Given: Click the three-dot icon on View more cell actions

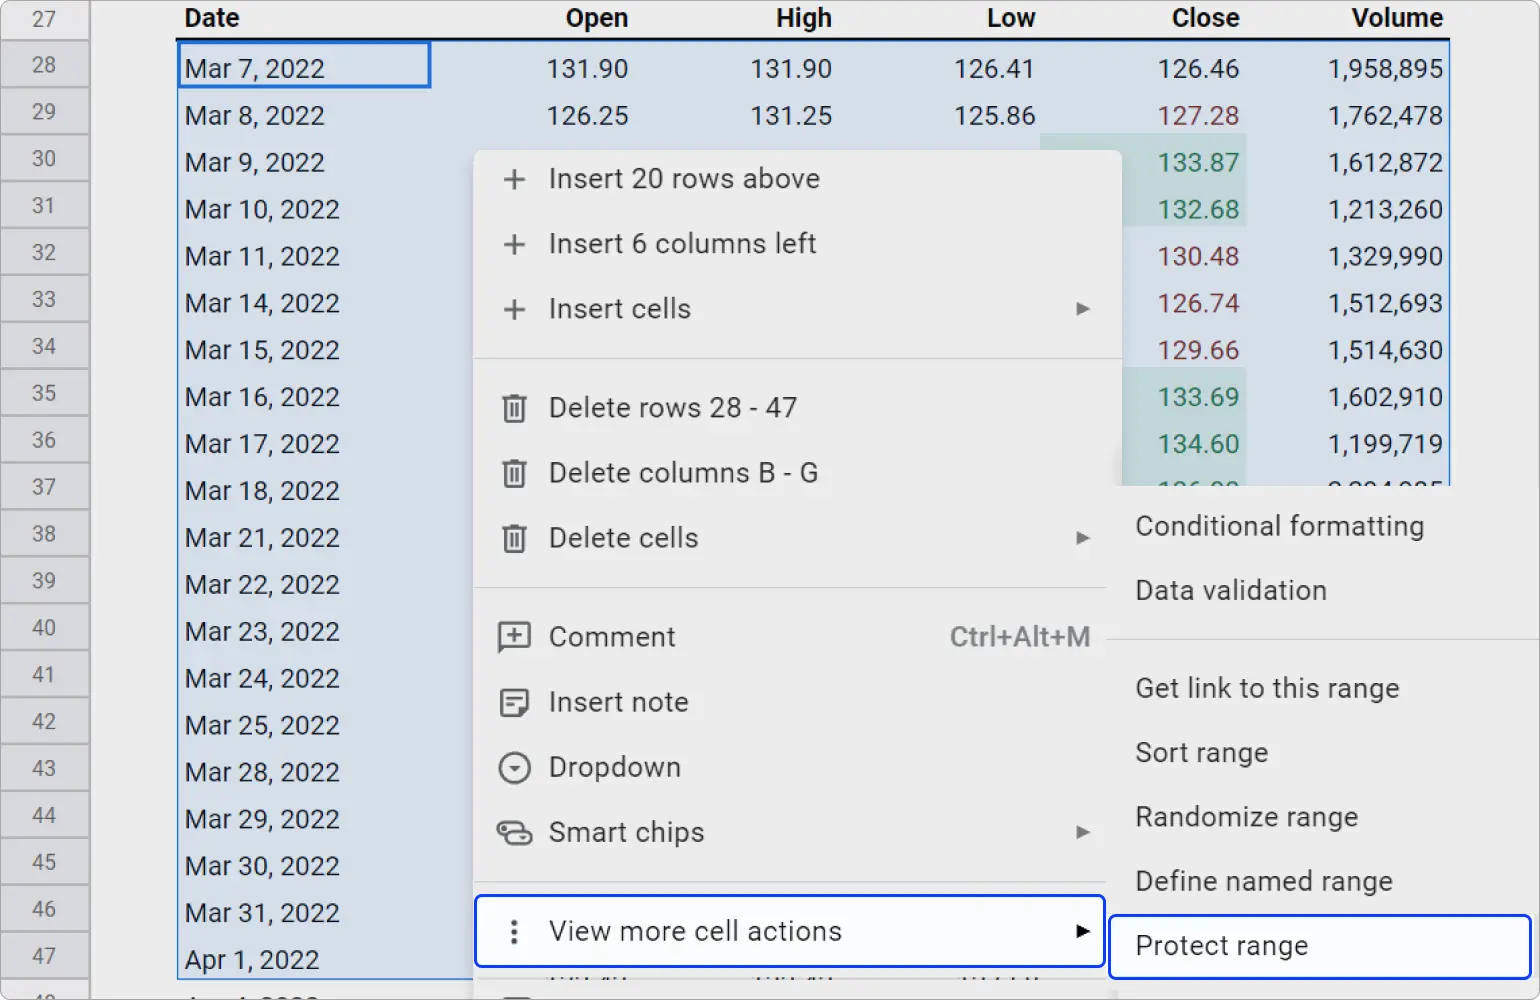Looking at the screenshot, I should [x=513, y=931].
